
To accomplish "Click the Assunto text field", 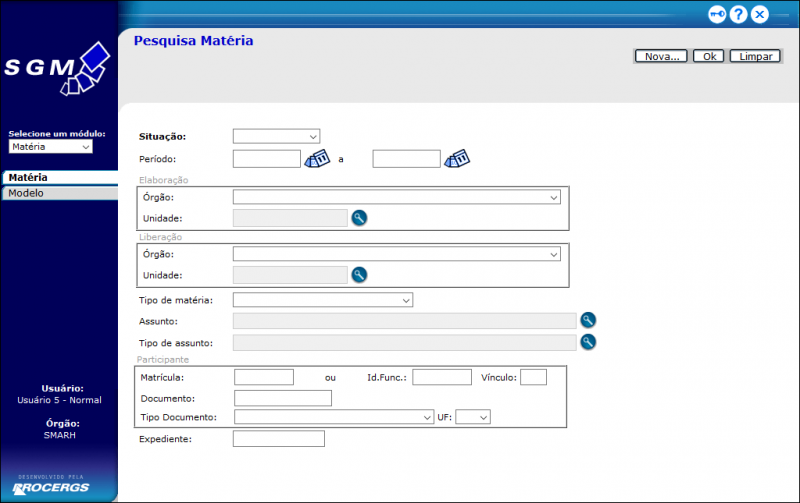I will point(405,321).
